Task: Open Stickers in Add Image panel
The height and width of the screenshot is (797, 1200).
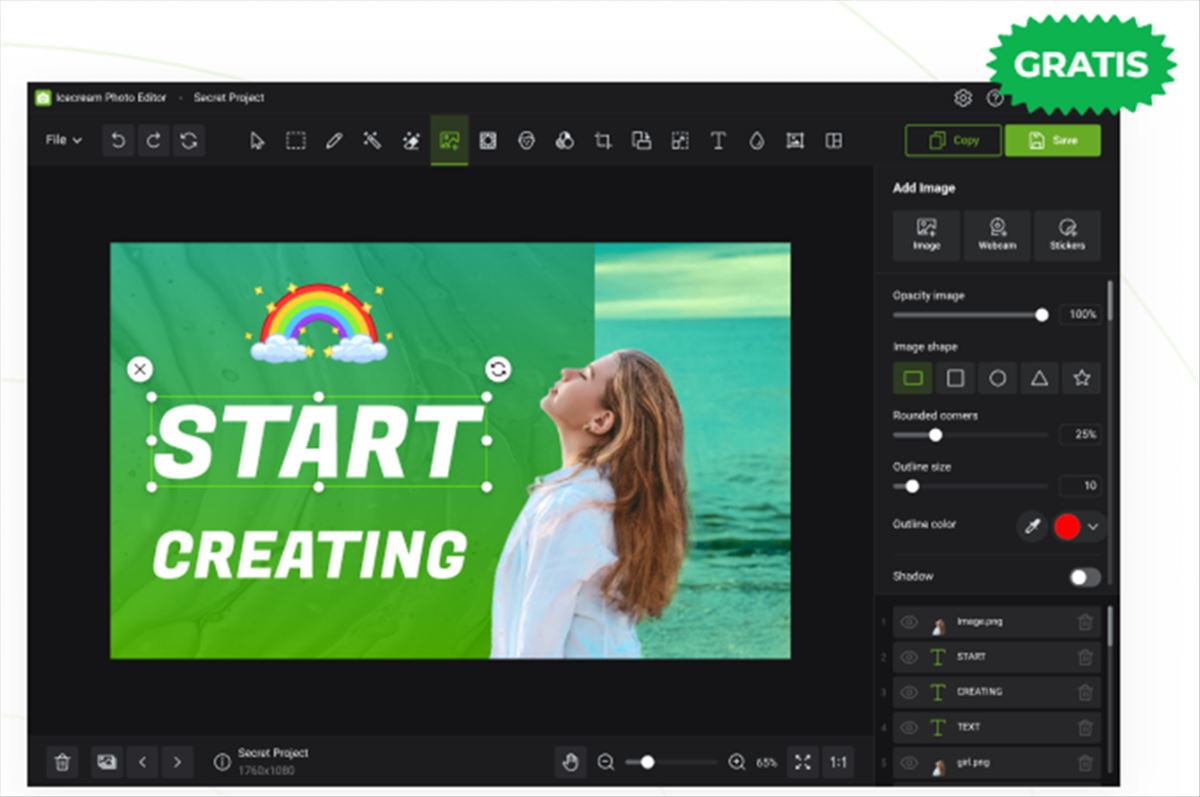Action: (1067, 235)
